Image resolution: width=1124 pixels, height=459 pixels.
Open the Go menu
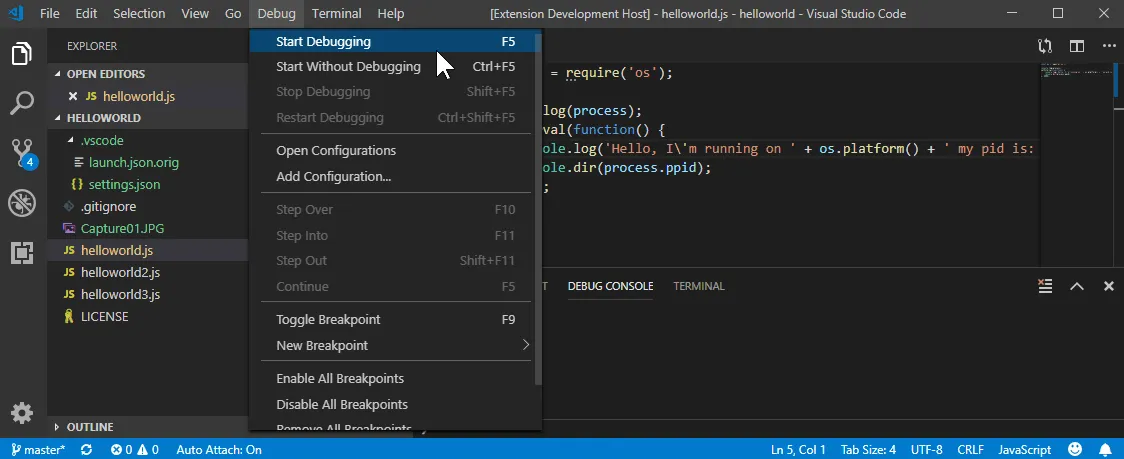(x=233, y=14)
